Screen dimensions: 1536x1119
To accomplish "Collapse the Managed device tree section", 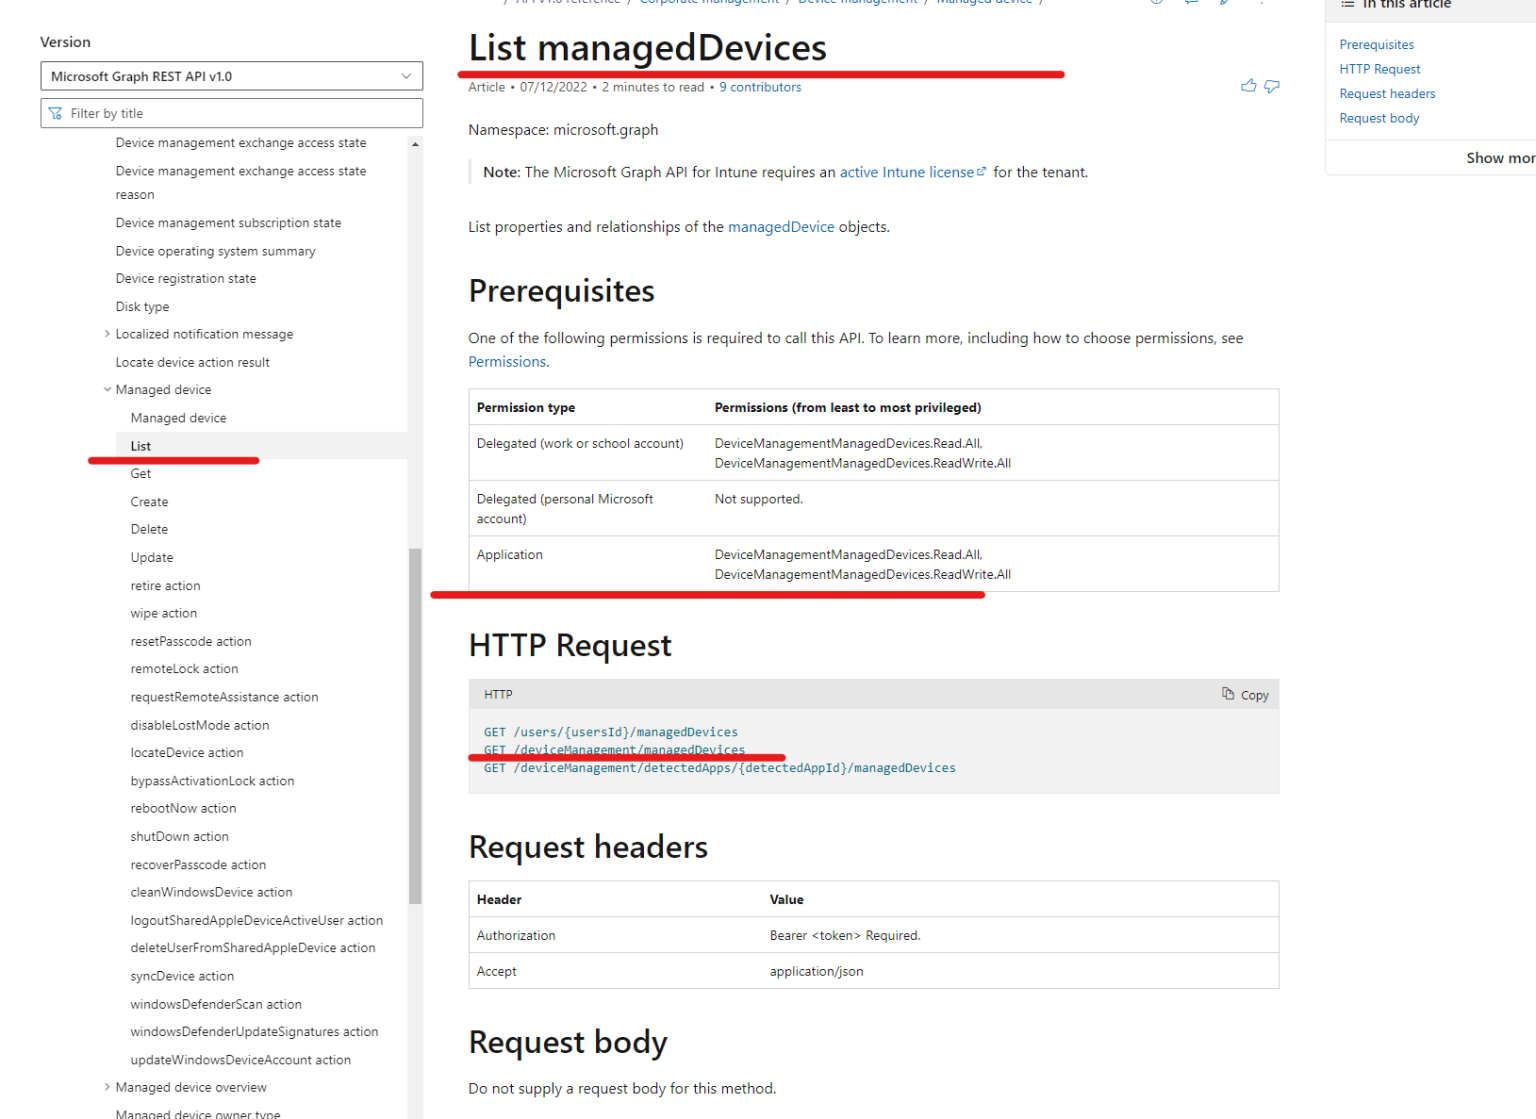I will tap(107, 389).
